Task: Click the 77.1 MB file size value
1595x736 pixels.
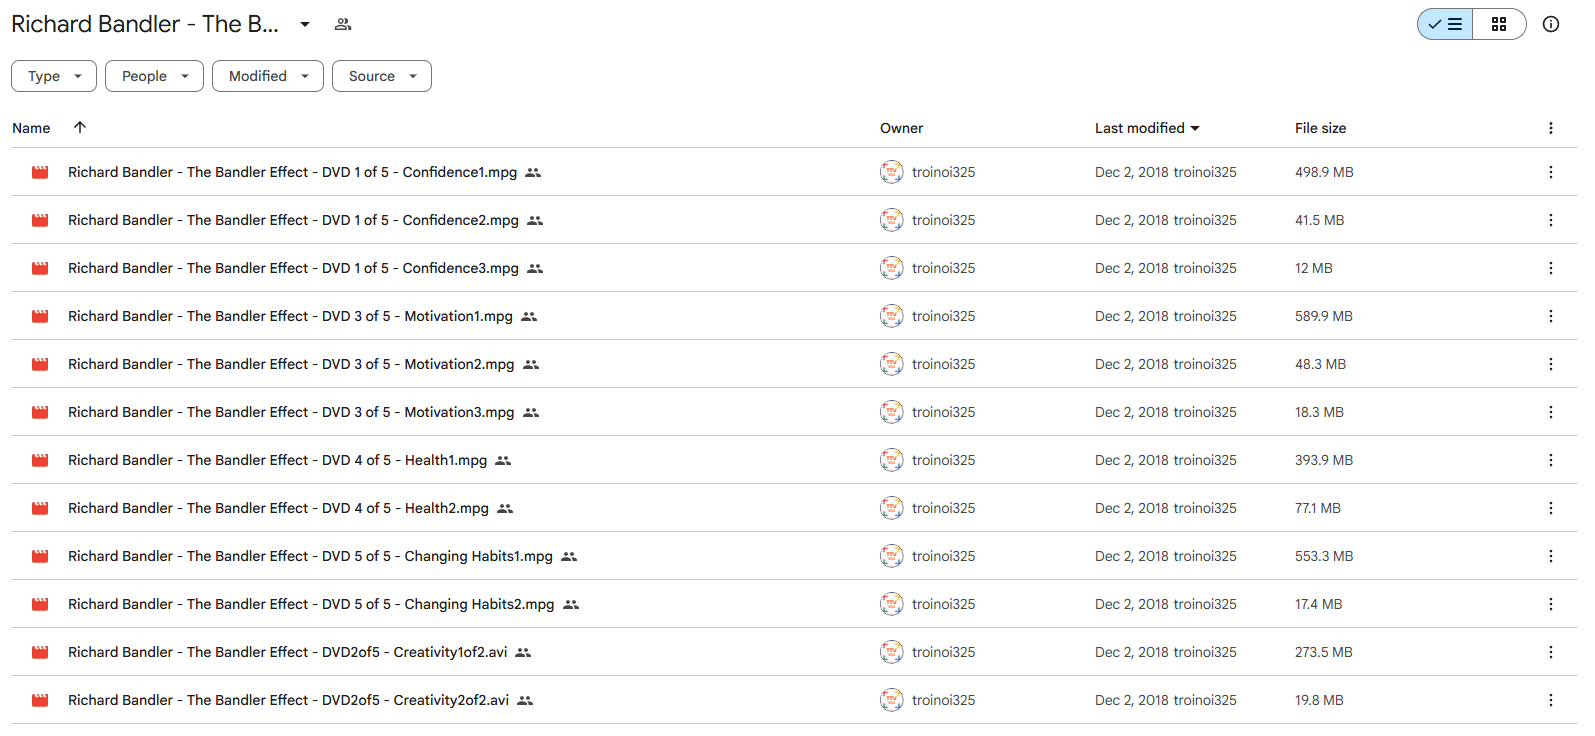Action: tap(1318, 508)
